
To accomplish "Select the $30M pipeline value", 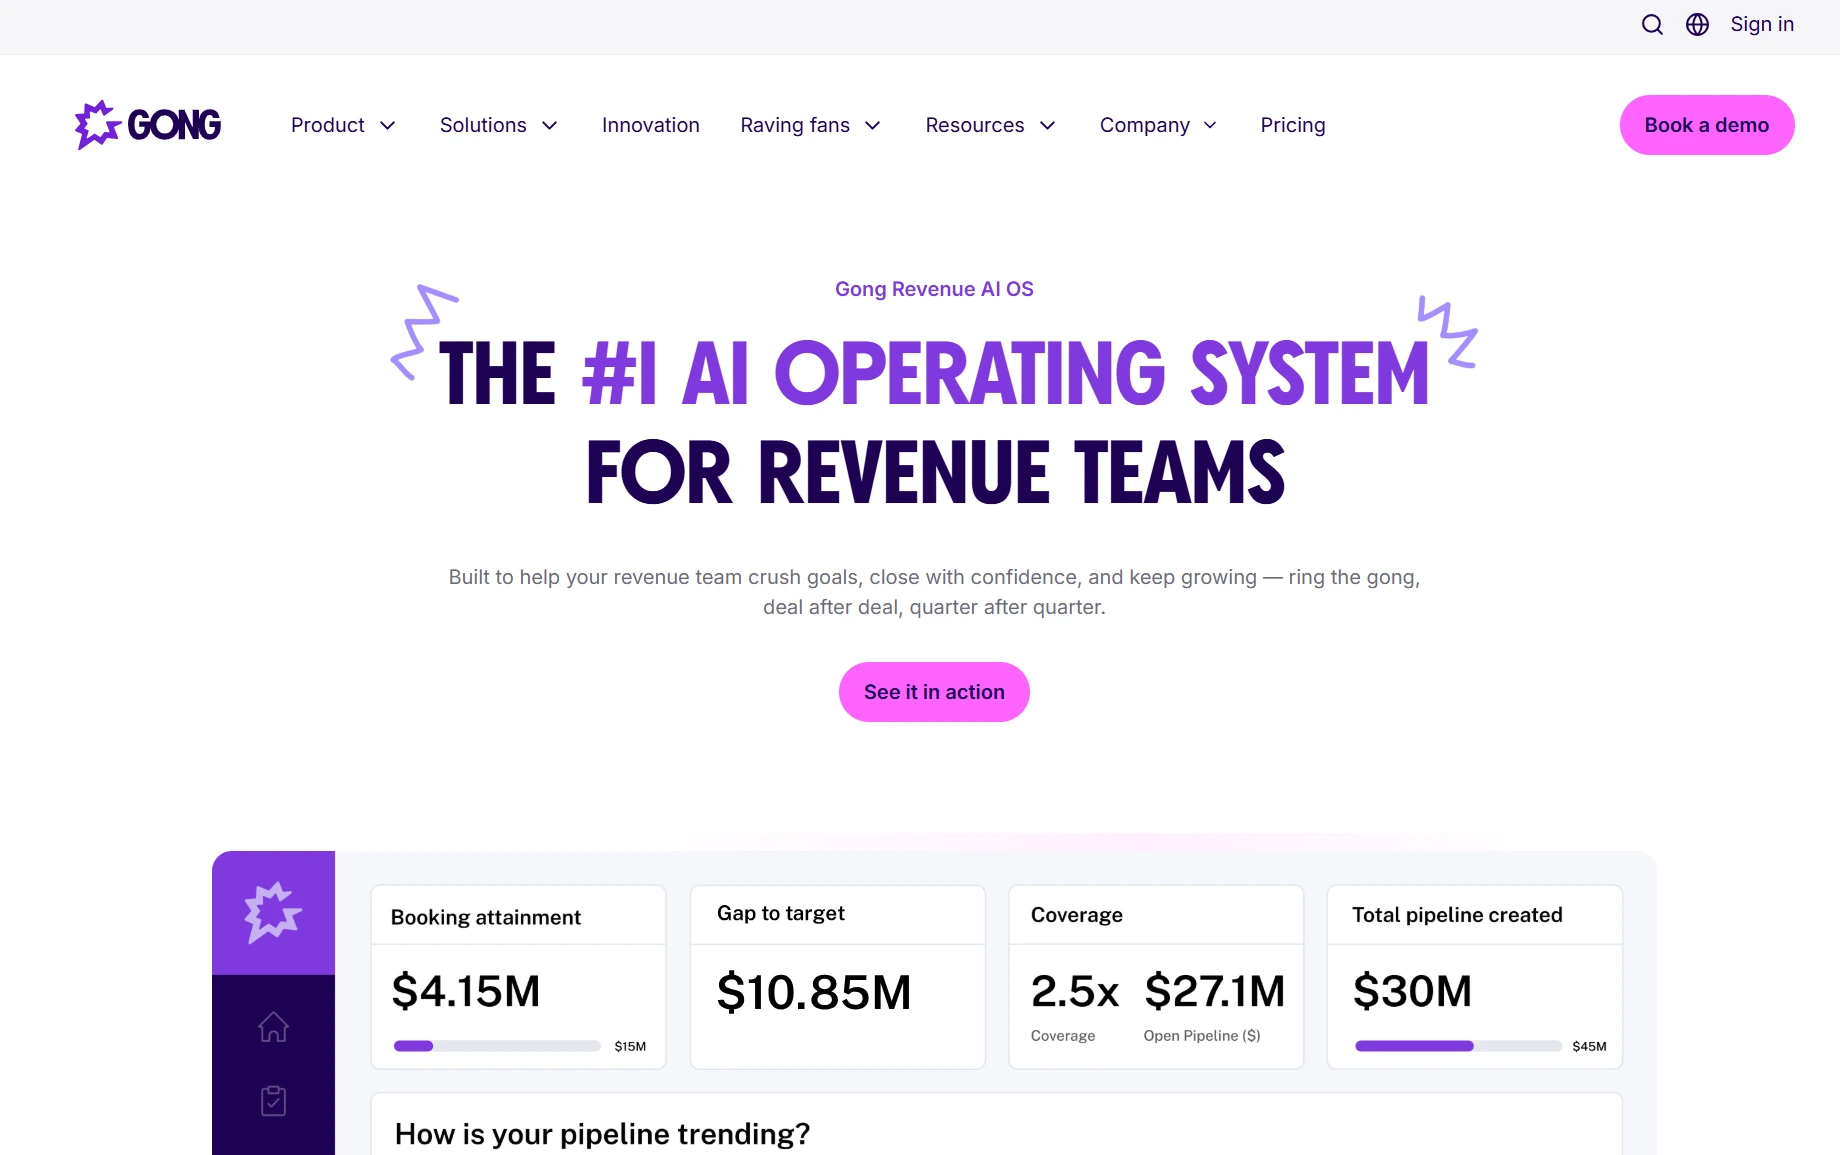I will pos(1412,991).
